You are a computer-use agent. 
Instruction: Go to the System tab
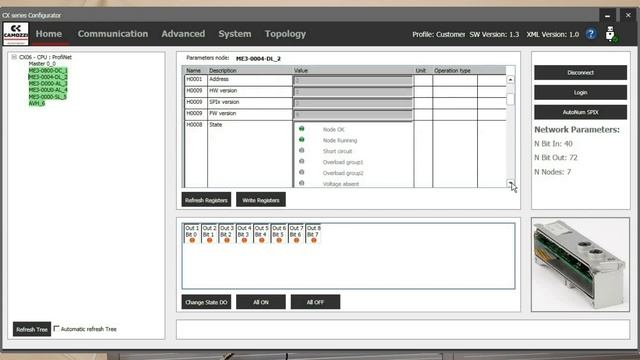[235, 34]
